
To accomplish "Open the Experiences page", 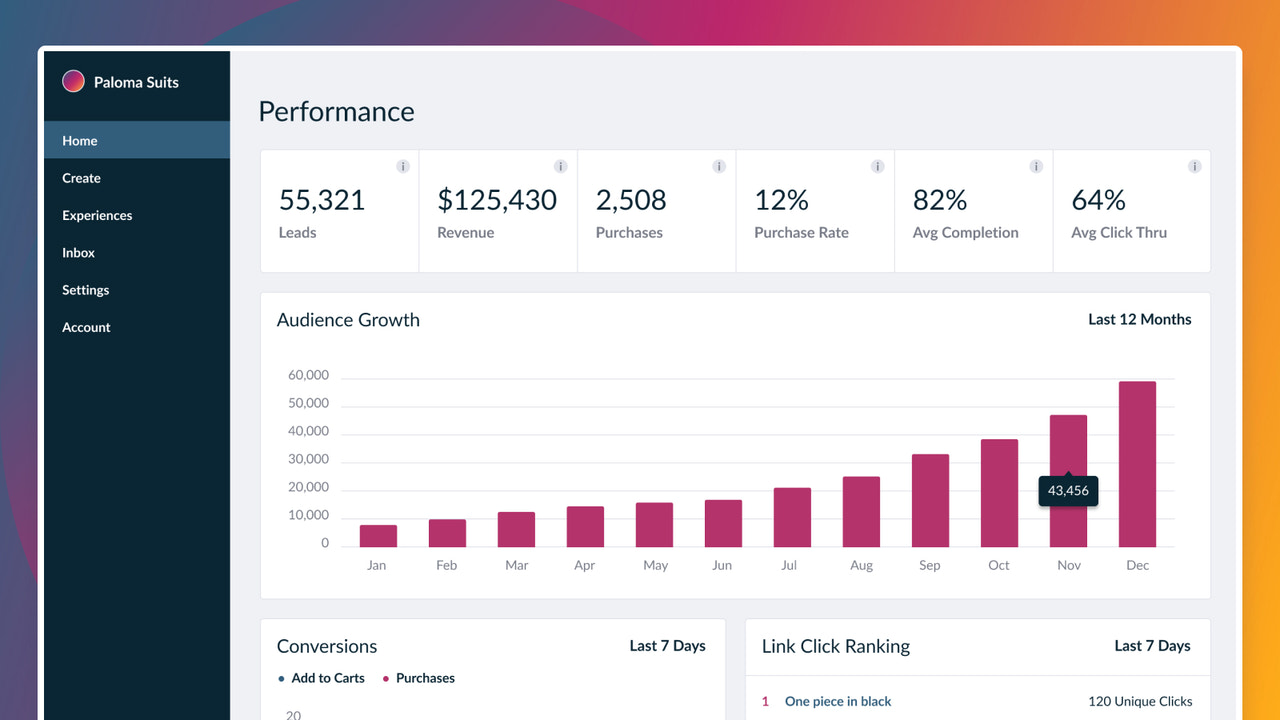I will point(97,215).
